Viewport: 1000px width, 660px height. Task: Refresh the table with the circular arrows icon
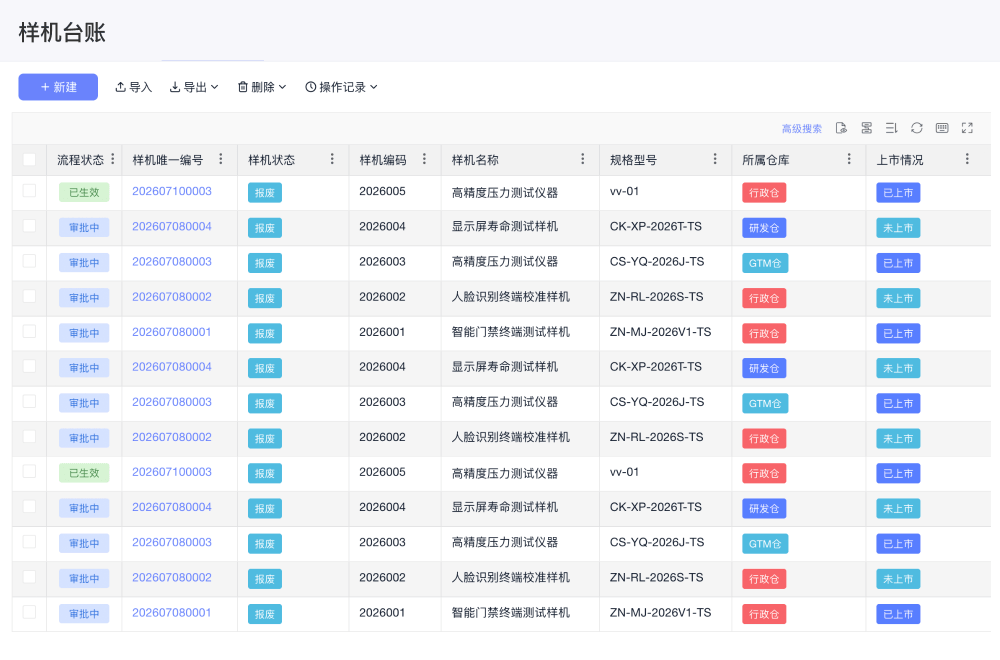[x=916, y=128]
